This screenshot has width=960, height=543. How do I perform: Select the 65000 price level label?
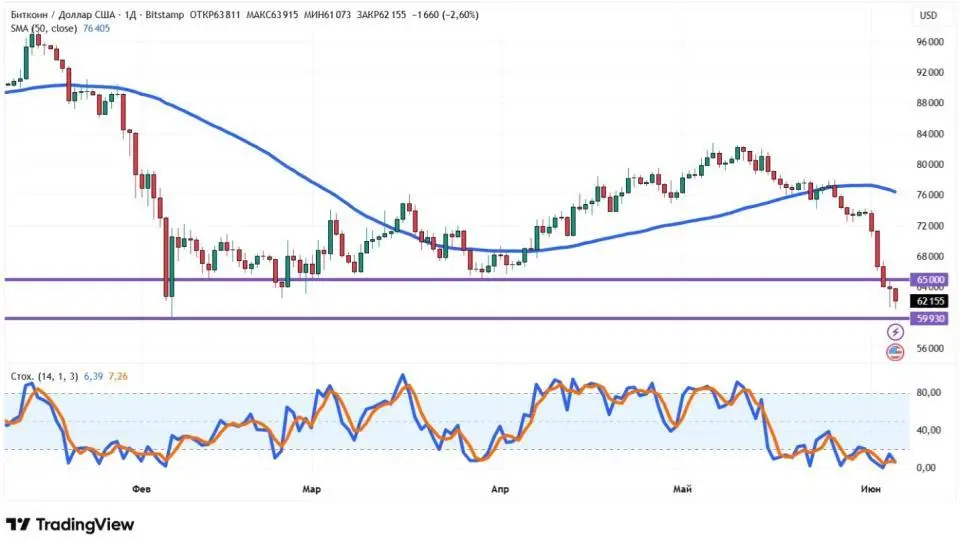[x=929, y=280]
